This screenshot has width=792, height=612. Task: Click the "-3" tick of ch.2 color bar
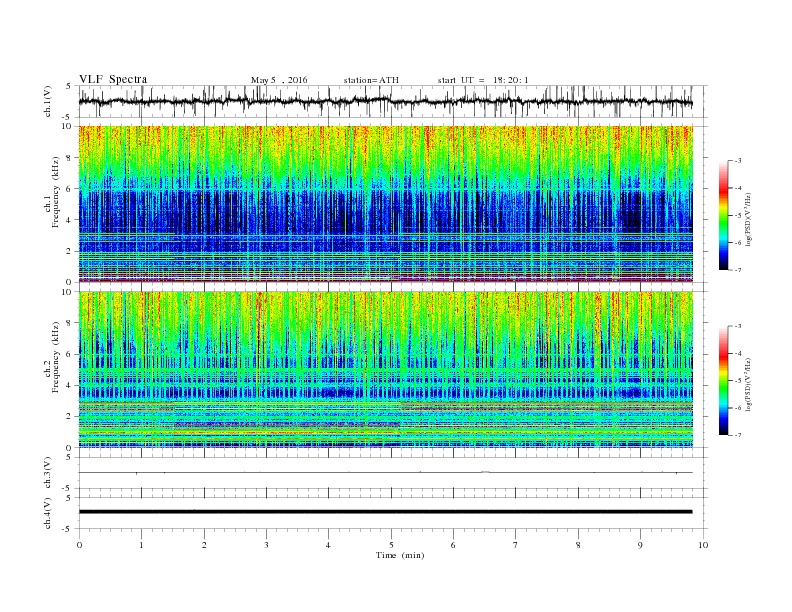738,326
